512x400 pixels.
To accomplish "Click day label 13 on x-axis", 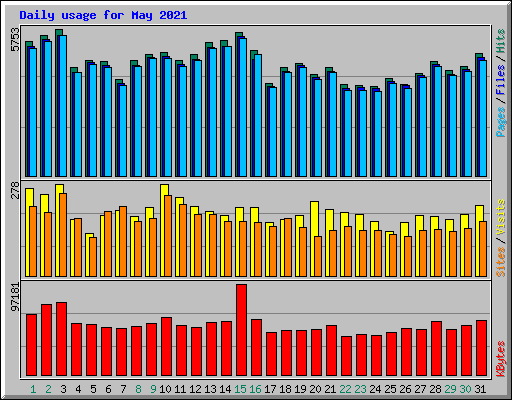I will coord(210,389).
